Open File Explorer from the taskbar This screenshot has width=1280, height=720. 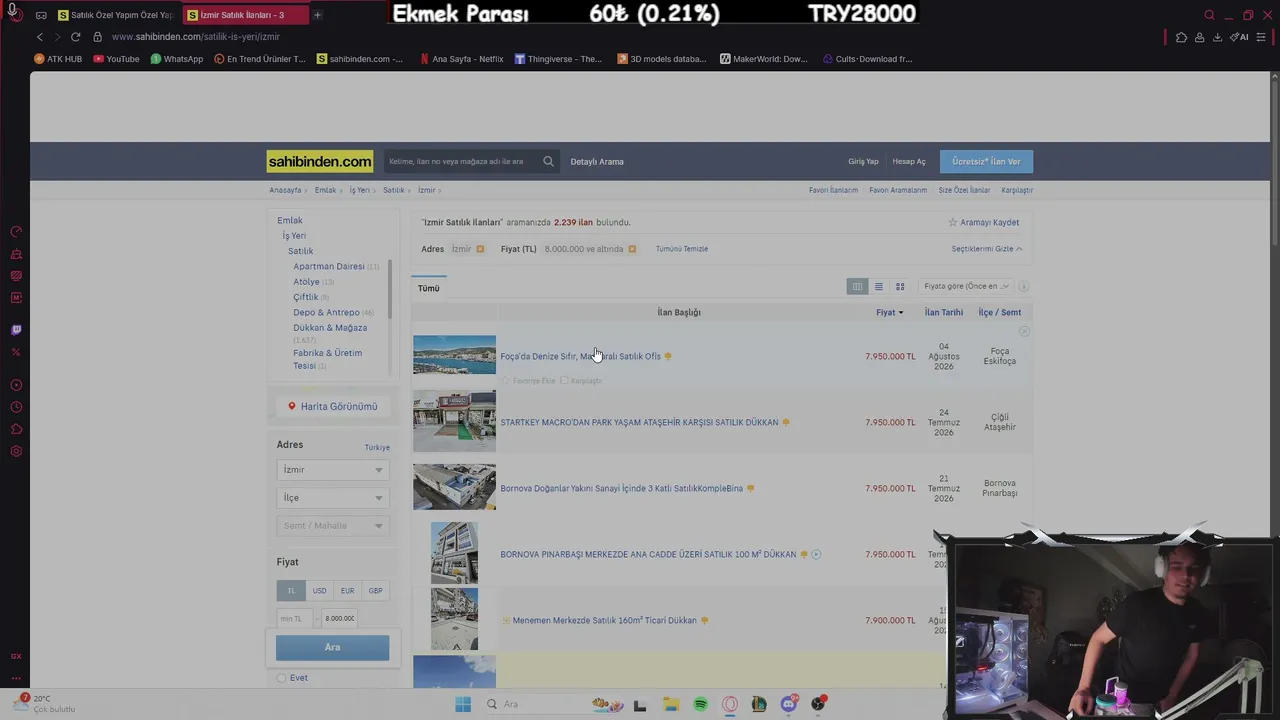click(670, 704)
